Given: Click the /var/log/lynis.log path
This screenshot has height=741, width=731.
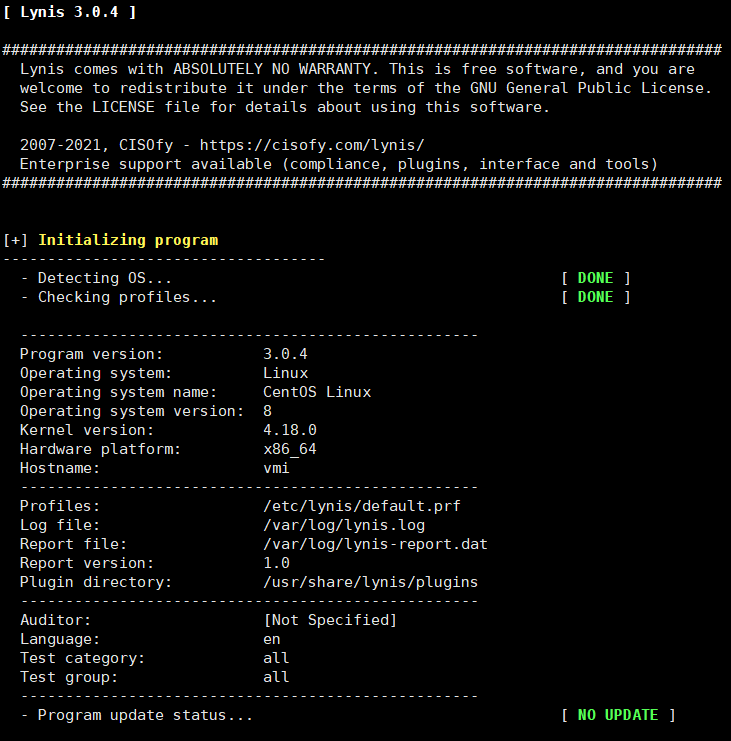Looking at the screenshot, I should coord(344,525).
